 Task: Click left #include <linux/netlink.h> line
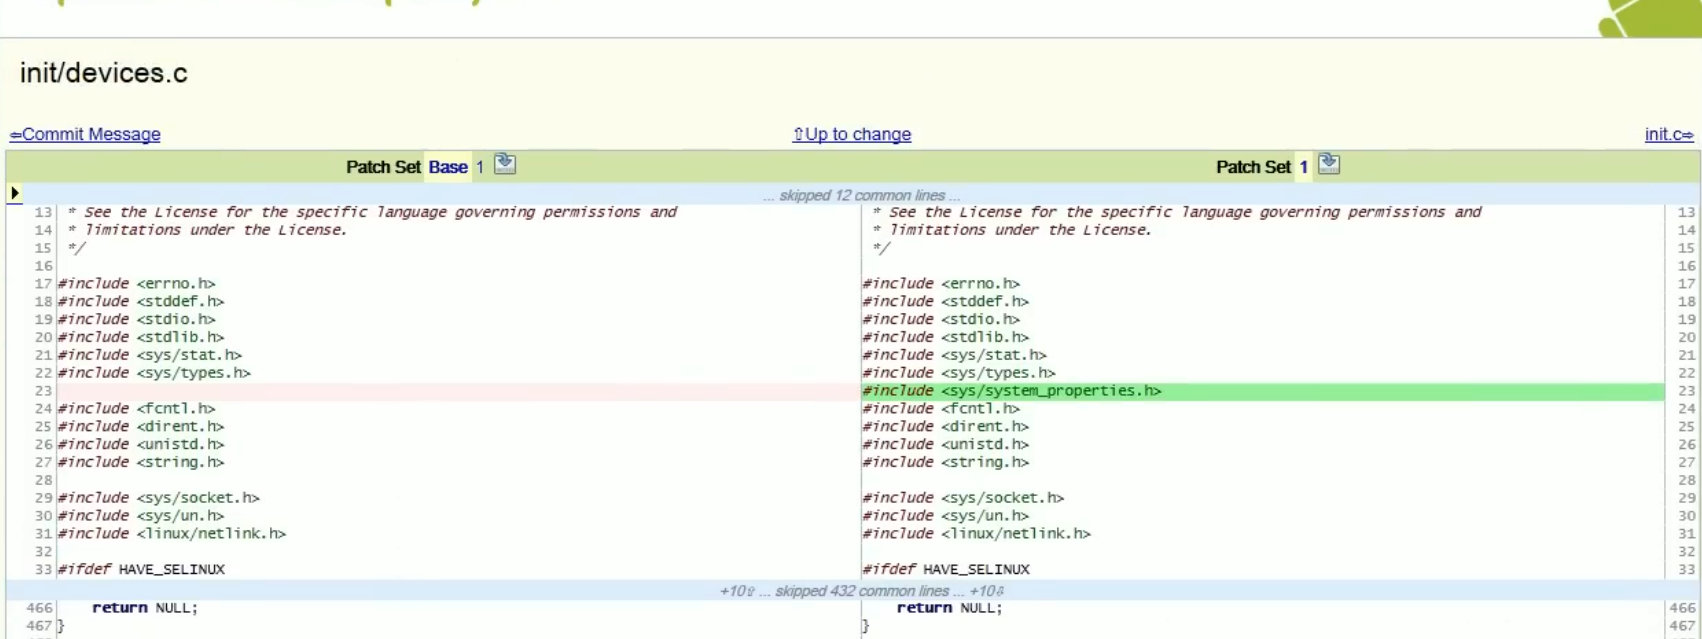pos(172,534)
